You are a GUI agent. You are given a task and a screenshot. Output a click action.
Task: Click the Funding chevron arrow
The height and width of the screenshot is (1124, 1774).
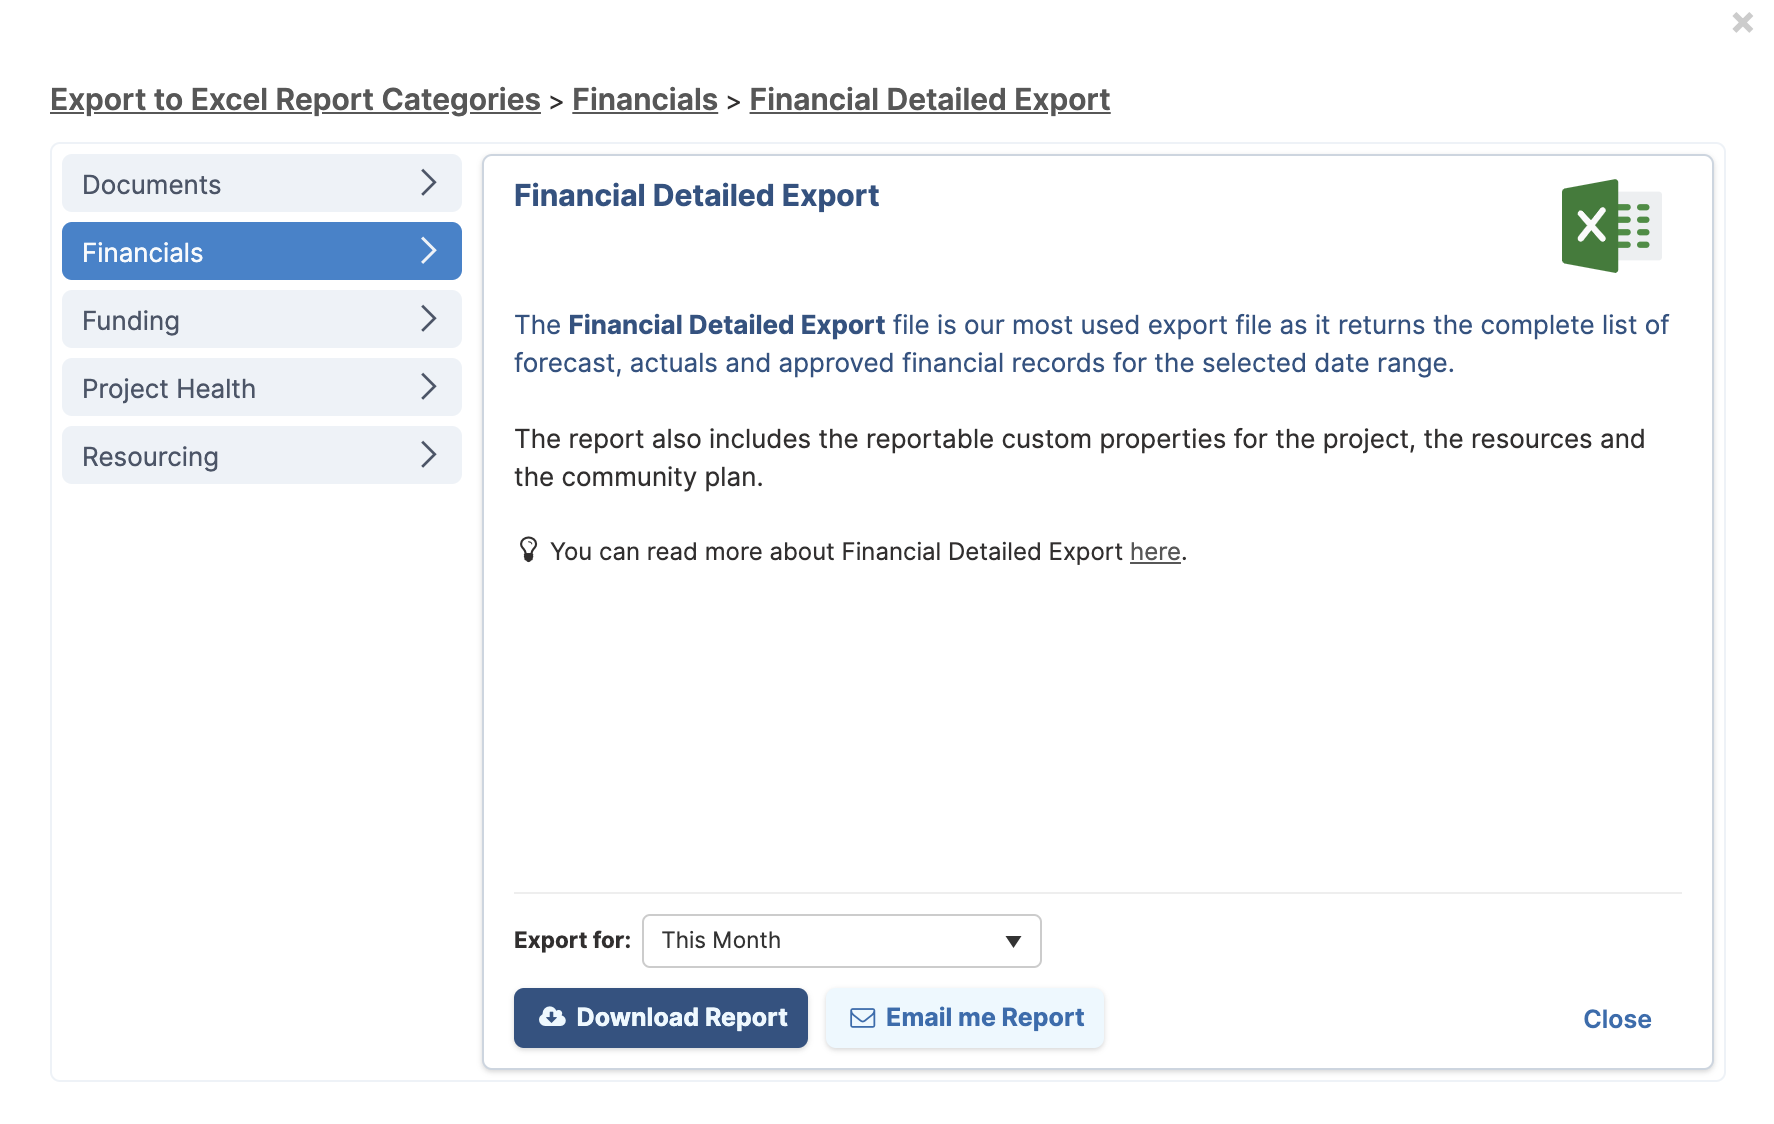click(x=429, y=318)
